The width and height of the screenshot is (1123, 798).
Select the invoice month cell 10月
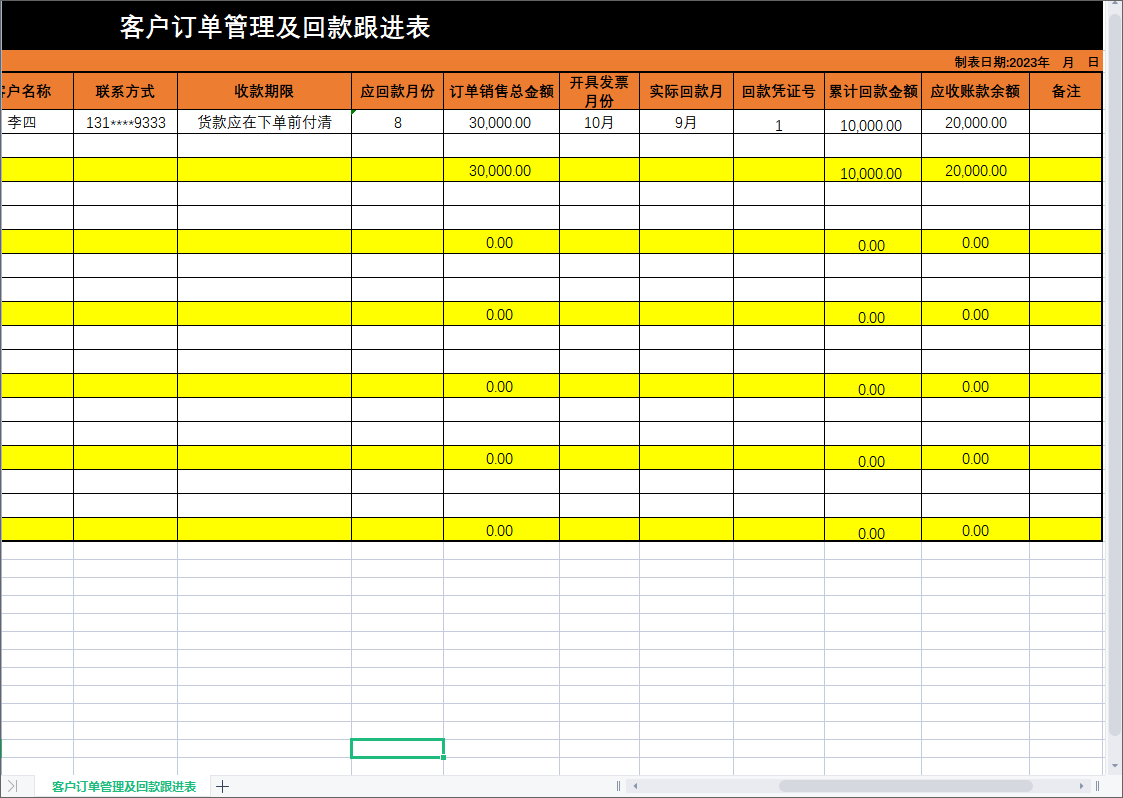coord(599,122)
